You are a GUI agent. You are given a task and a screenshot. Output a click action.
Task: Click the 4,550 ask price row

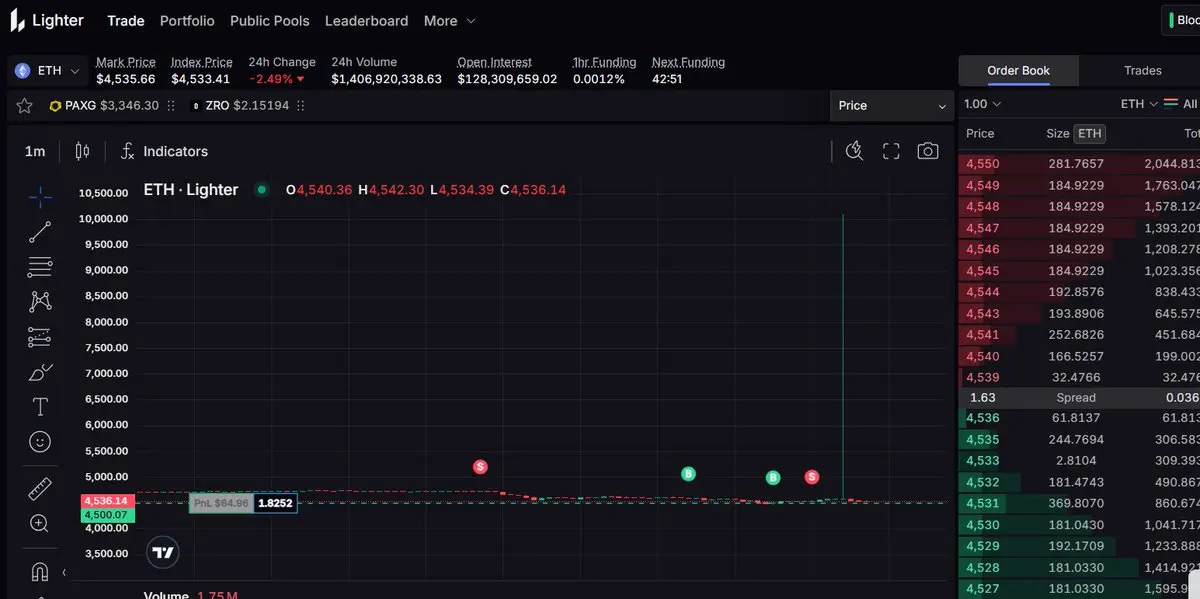(1079, 164)
